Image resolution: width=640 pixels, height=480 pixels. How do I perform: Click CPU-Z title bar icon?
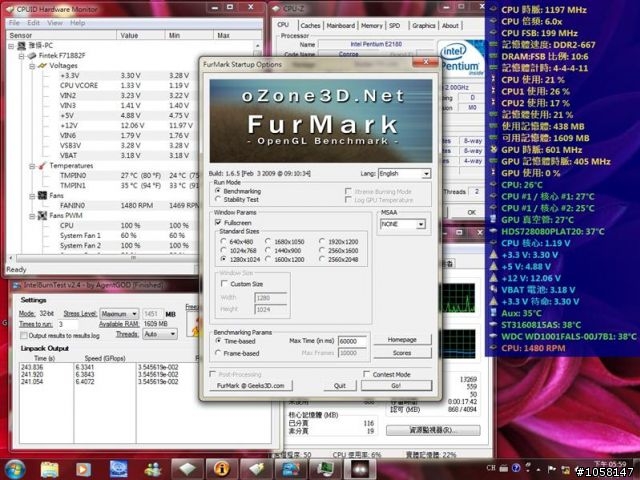coord(276,8)
